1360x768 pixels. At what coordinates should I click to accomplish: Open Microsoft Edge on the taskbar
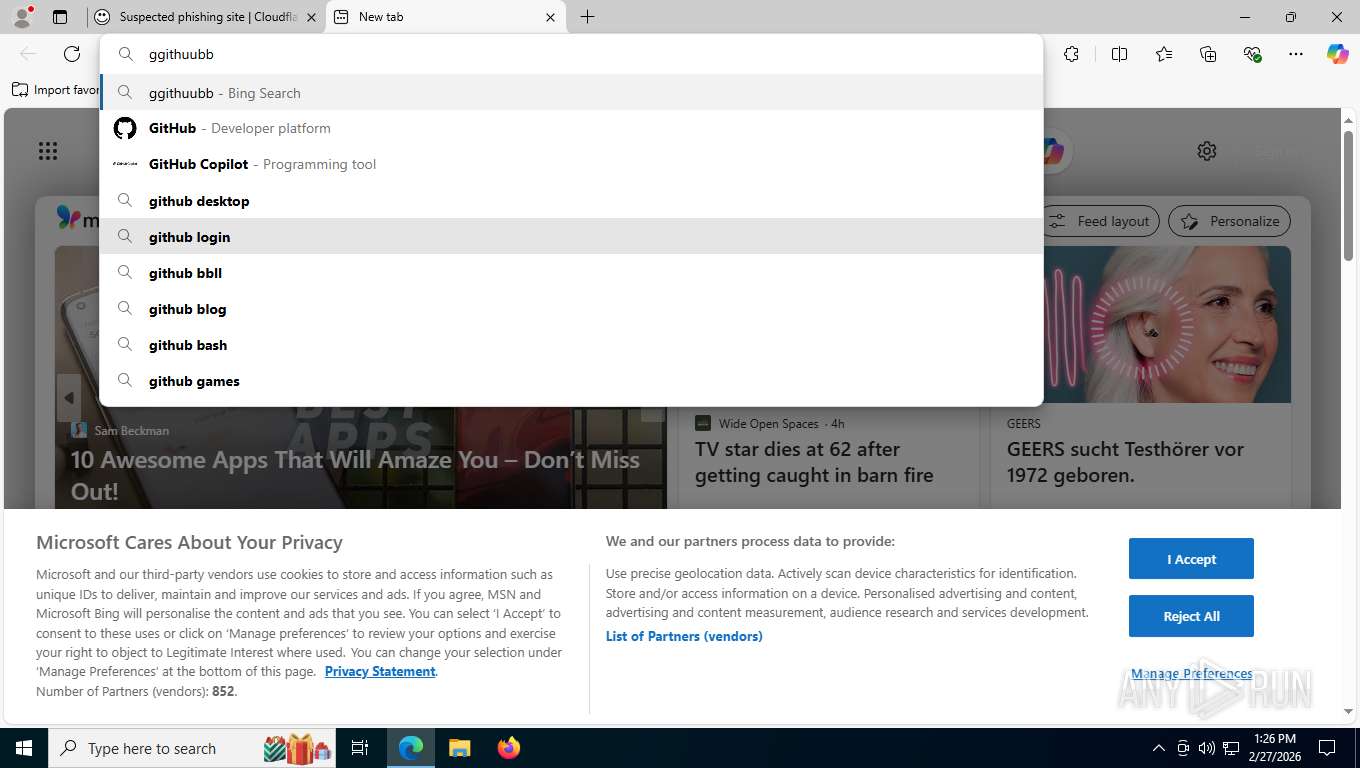[411, 748]
